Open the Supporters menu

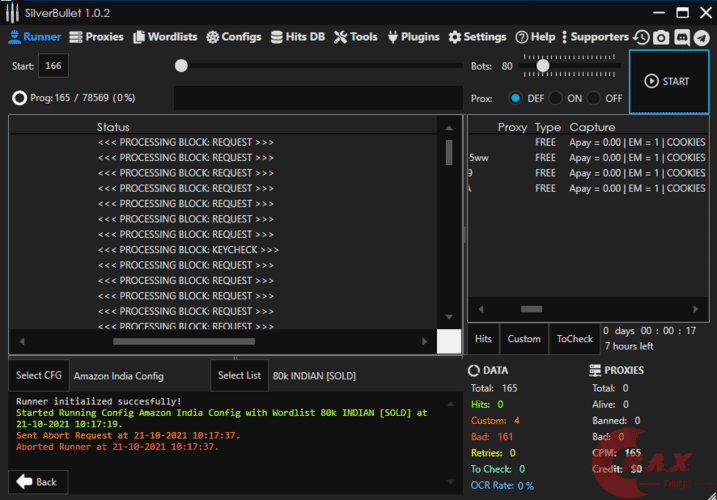[593, 37]
